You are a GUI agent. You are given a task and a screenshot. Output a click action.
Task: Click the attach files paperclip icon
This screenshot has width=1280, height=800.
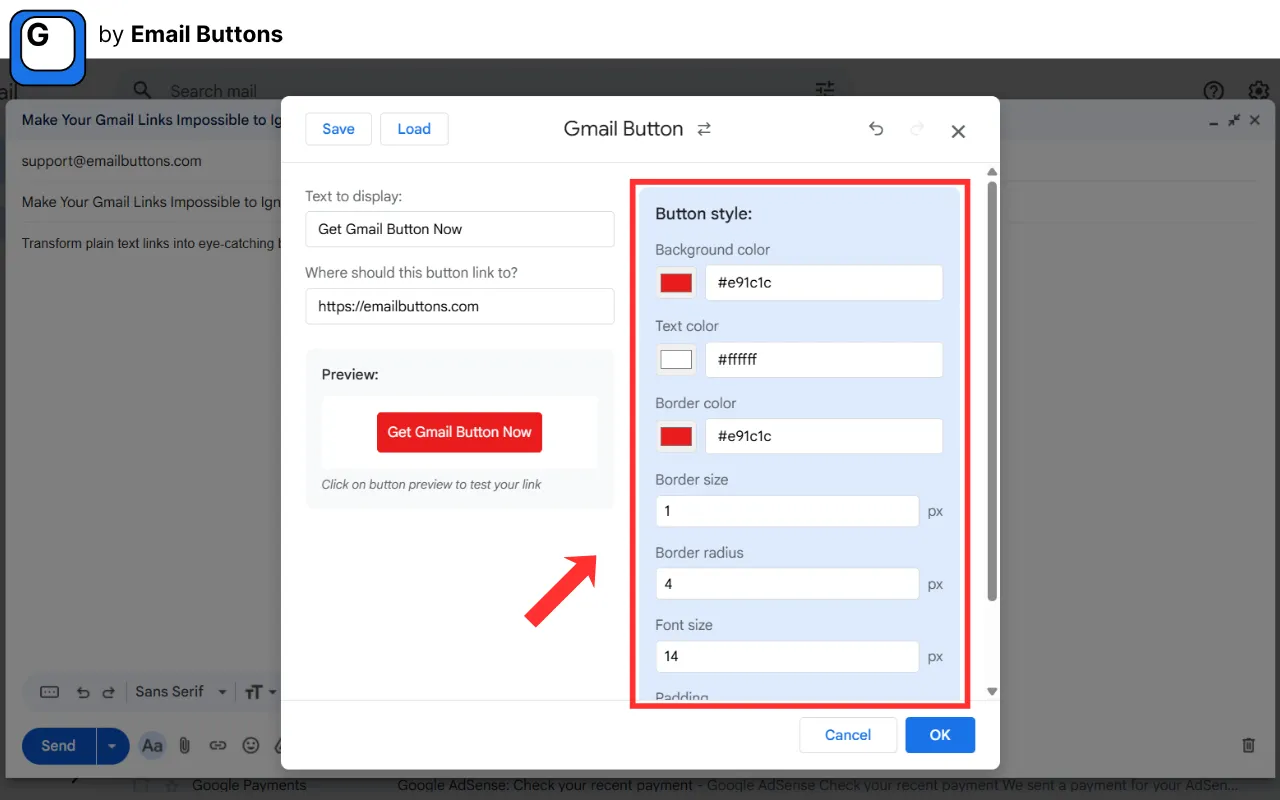pyautogui.click(x=185, y=745)
